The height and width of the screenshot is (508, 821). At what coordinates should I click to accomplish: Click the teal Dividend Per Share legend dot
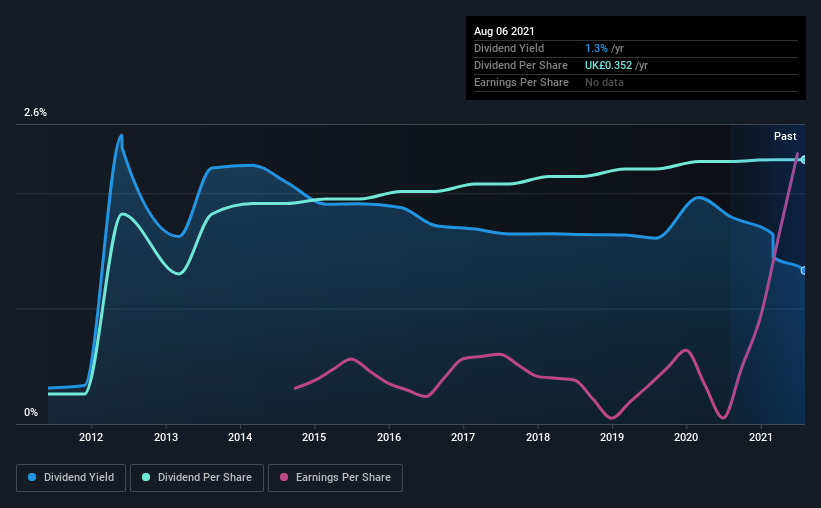click(146, 477)
